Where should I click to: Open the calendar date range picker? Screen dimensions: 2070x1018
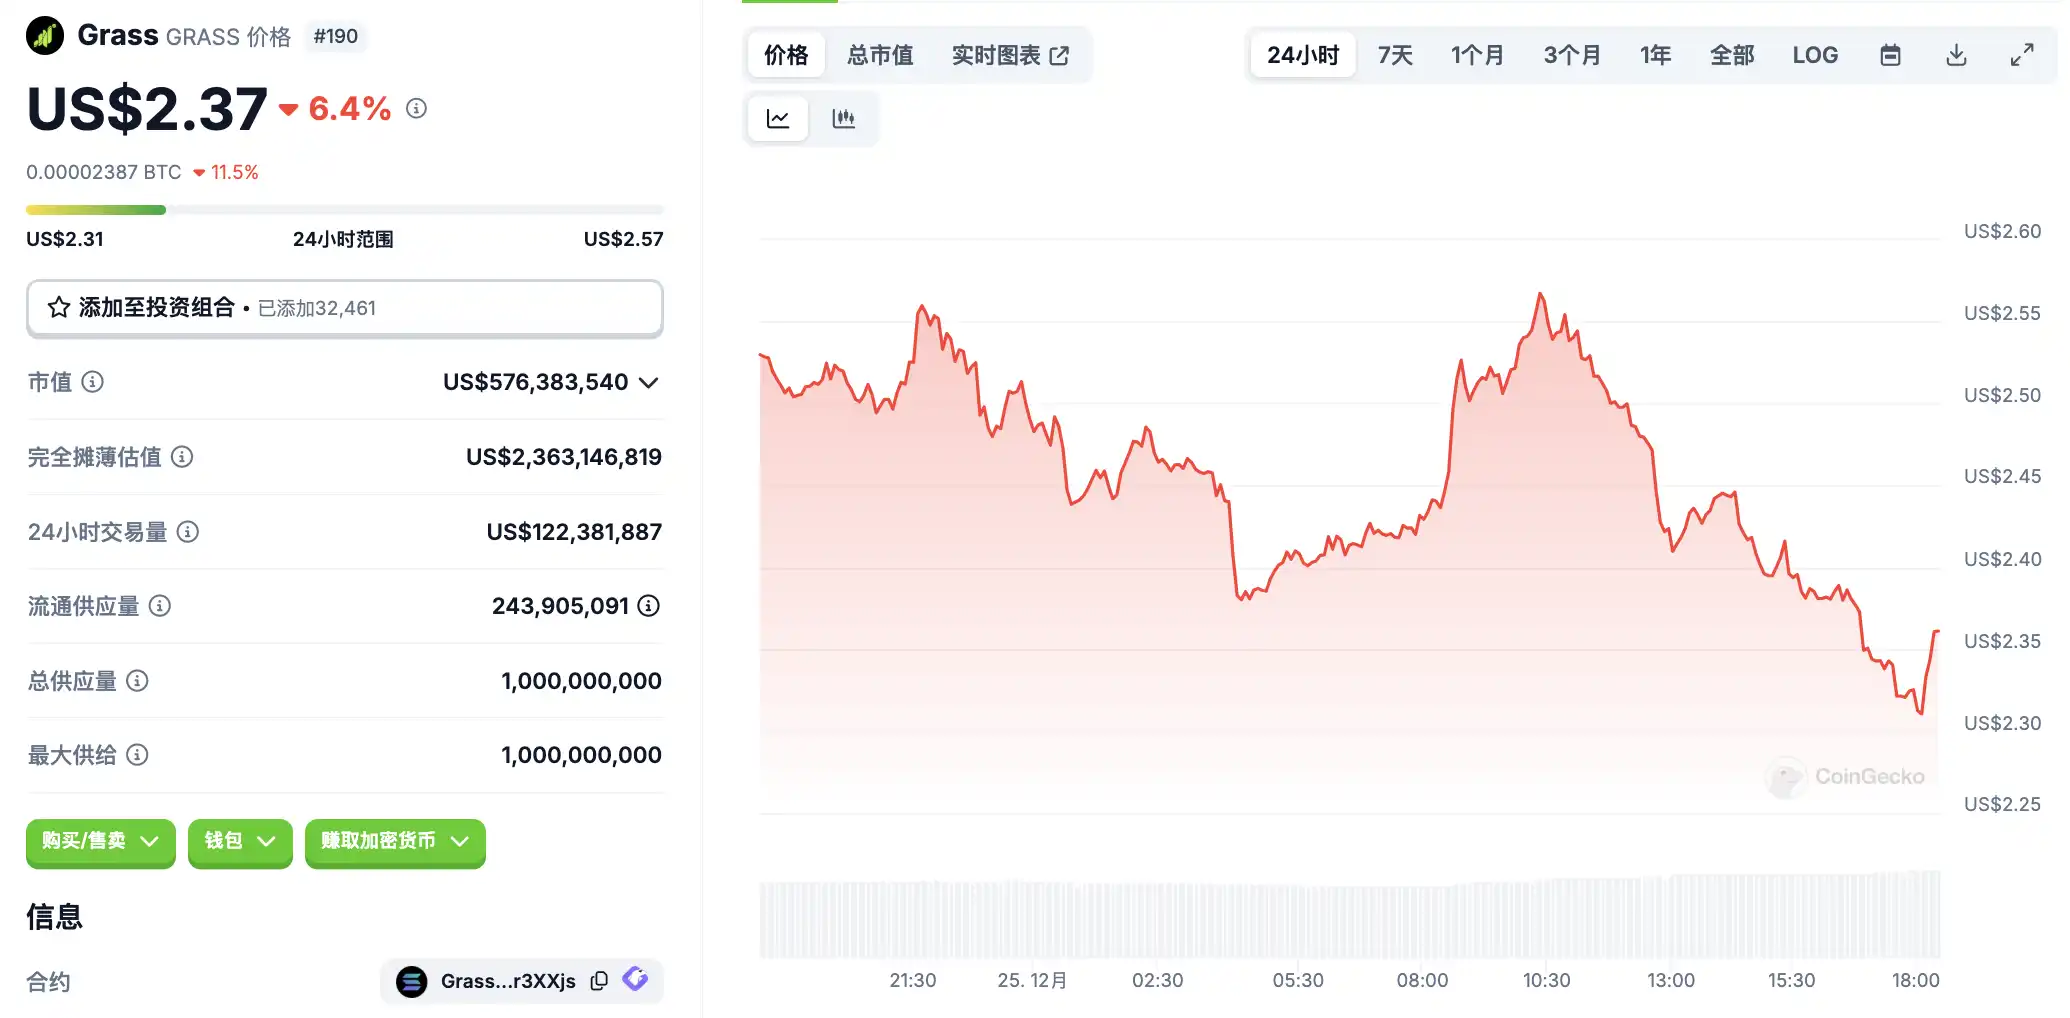(1890, 55)
